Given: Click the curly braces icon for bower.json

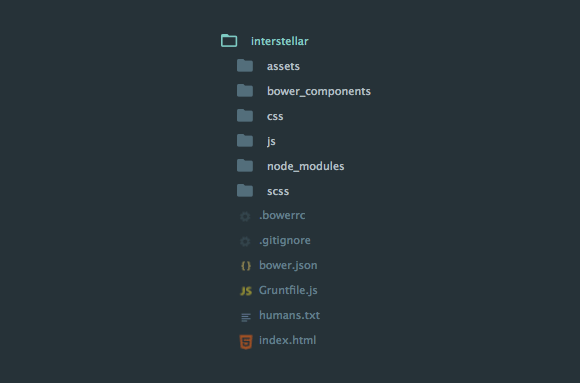Looking at the screenshot, I should coord(246,266).
